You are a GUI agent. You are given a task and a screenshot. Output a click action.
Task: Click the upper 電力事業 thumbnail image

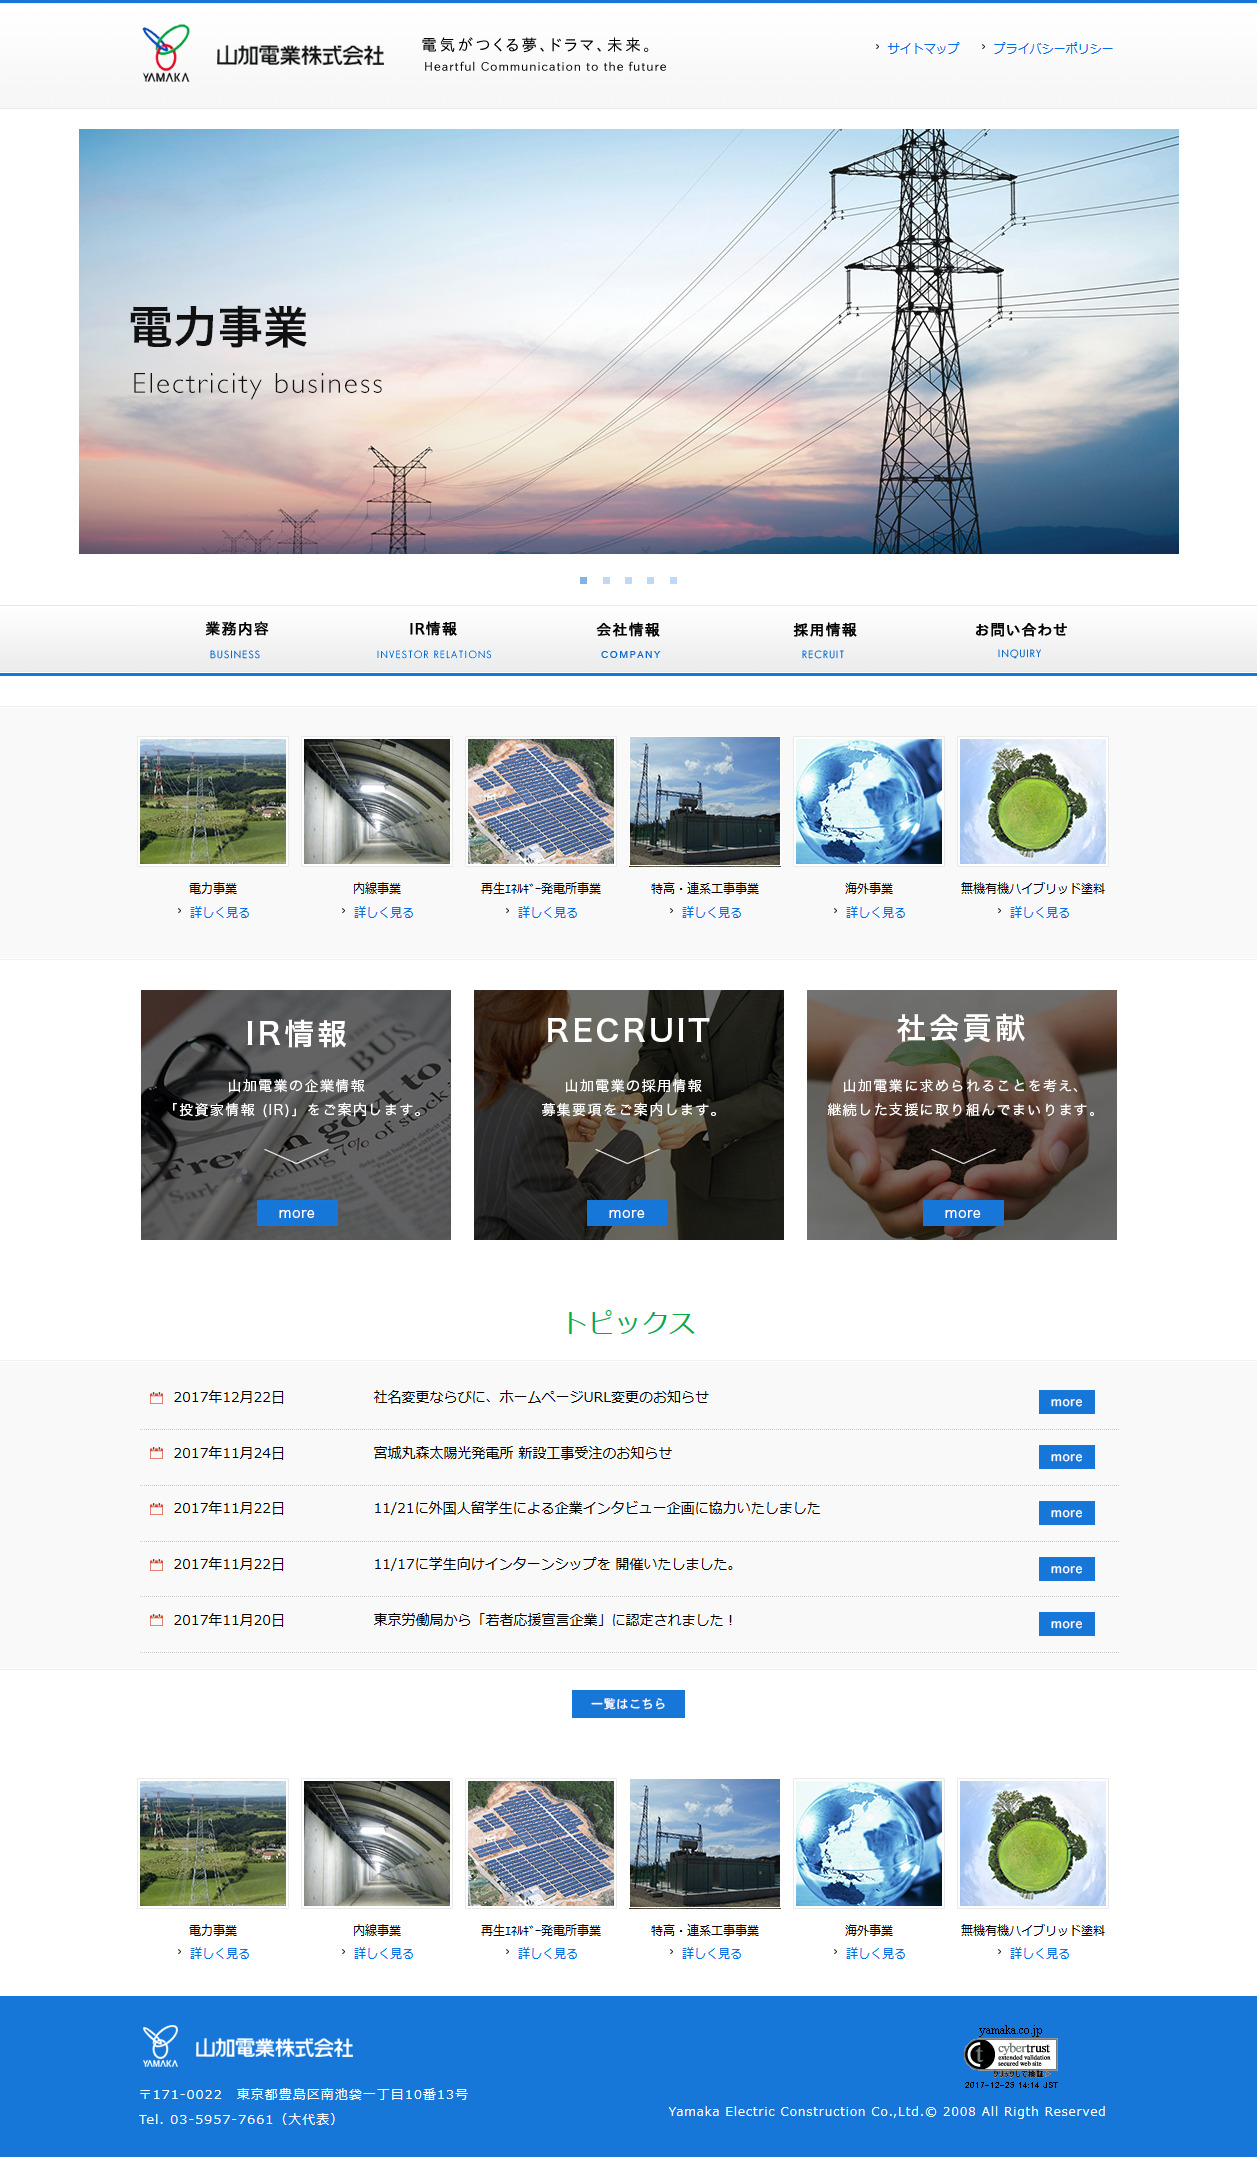point(213,801)
